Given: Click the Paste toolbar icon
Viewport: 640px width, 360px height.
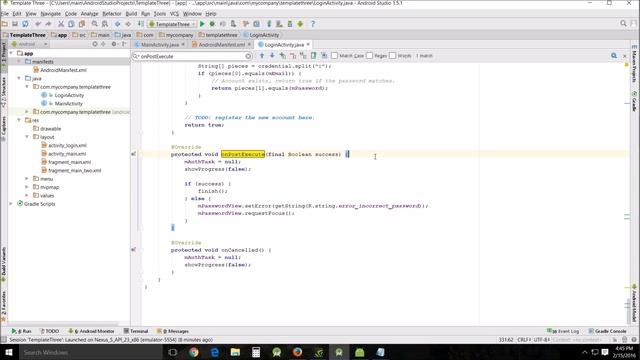Looking at the screenshot, I should pyautogui.click(x=82, y=24).
